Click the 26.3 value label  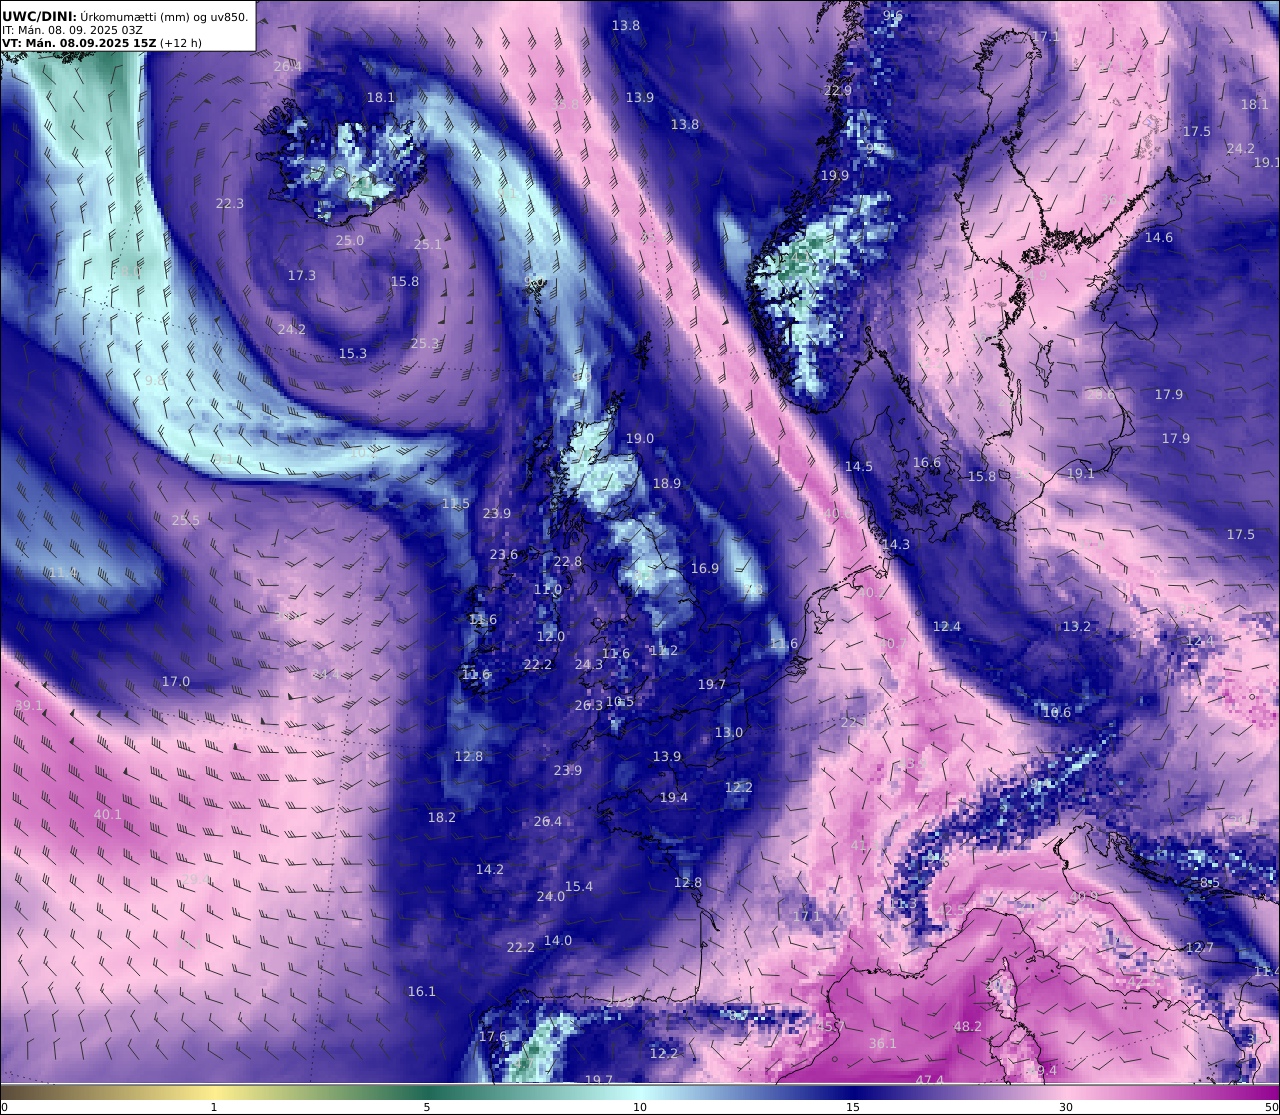(x=589, y=706)
